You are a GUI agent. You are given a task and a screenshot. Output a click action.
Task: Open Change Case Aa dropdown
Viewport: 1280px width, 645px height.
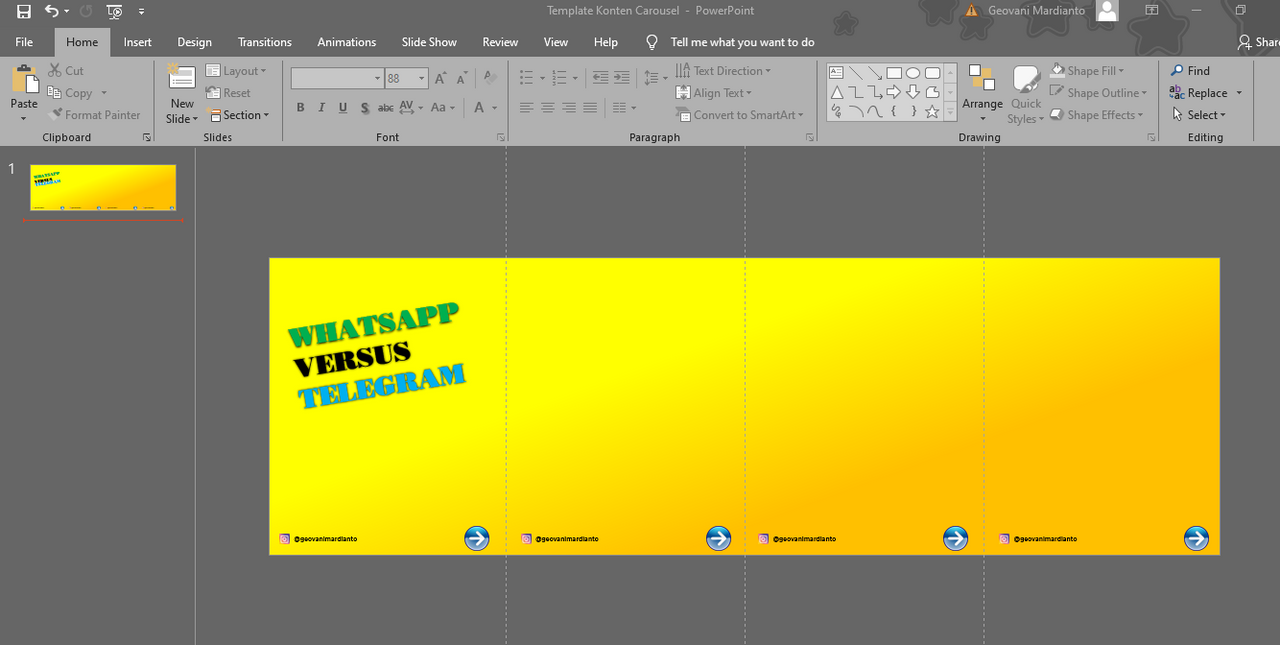tap(443, 108)
